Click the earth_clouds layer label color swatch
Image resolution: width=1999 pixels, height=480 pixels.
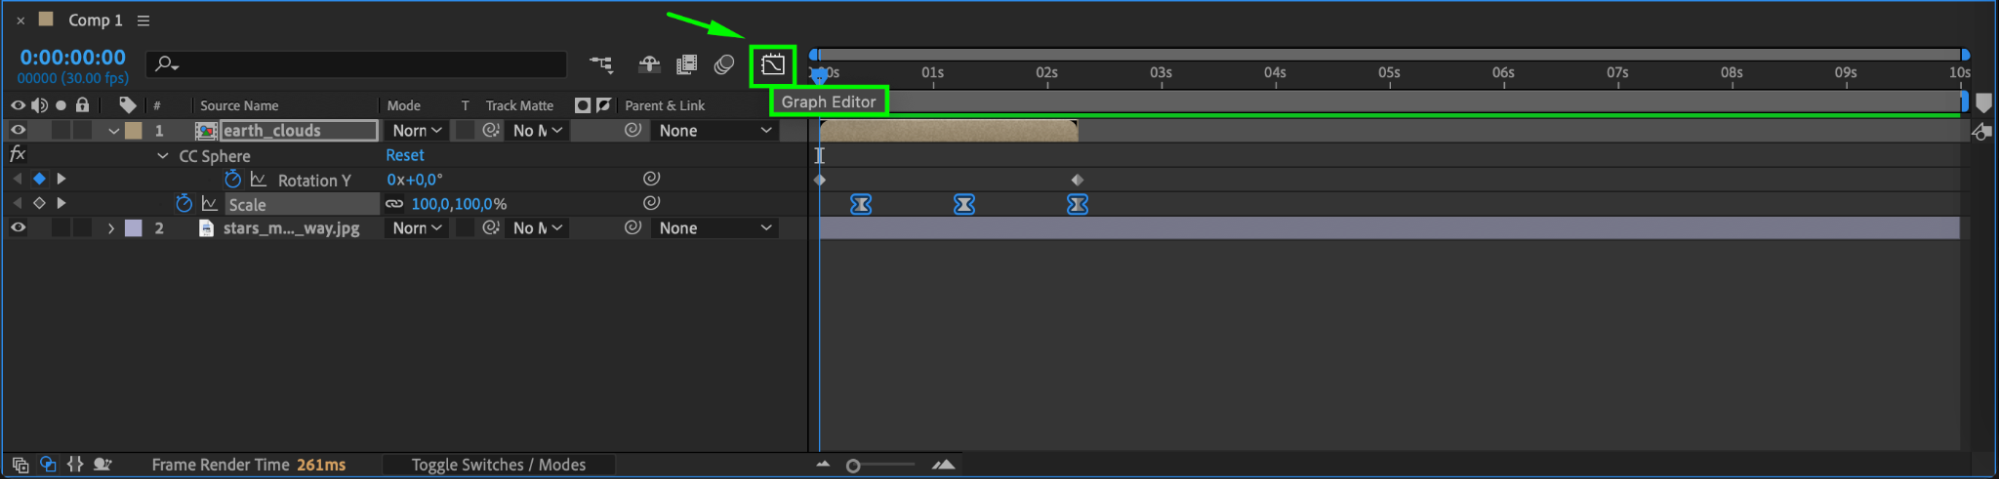coord(133,130)
